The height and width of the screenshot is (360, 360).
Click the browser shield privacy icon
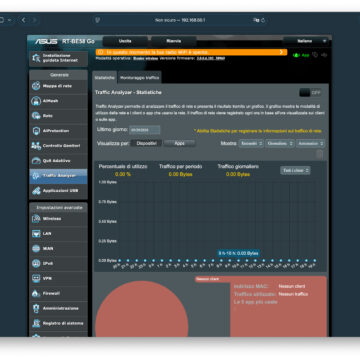pyautogui.click(x=97, y=20)
